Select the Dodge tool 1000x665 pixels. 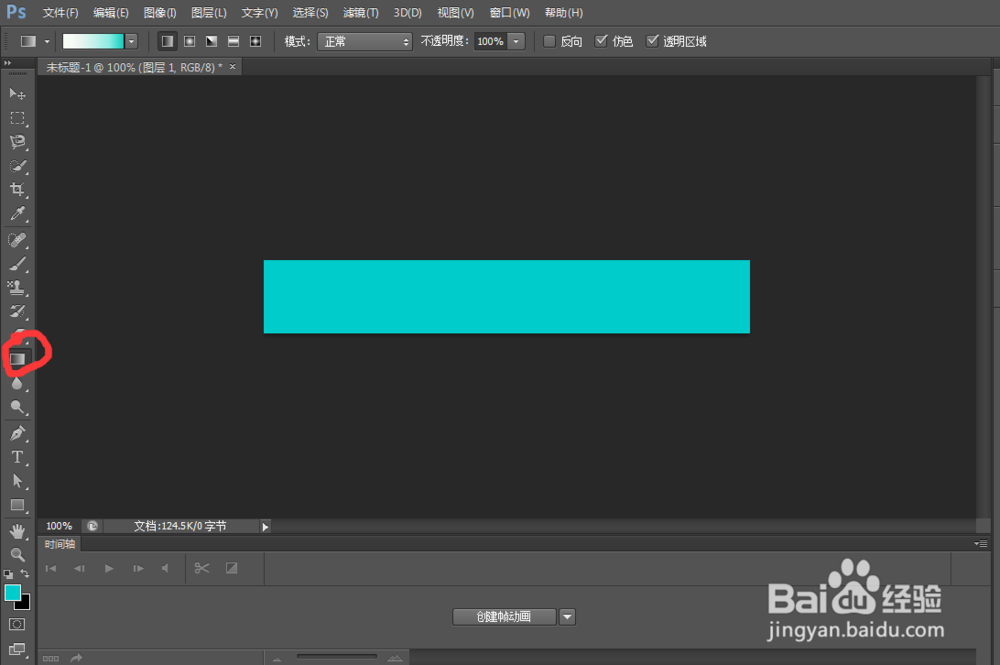[17, 407]
